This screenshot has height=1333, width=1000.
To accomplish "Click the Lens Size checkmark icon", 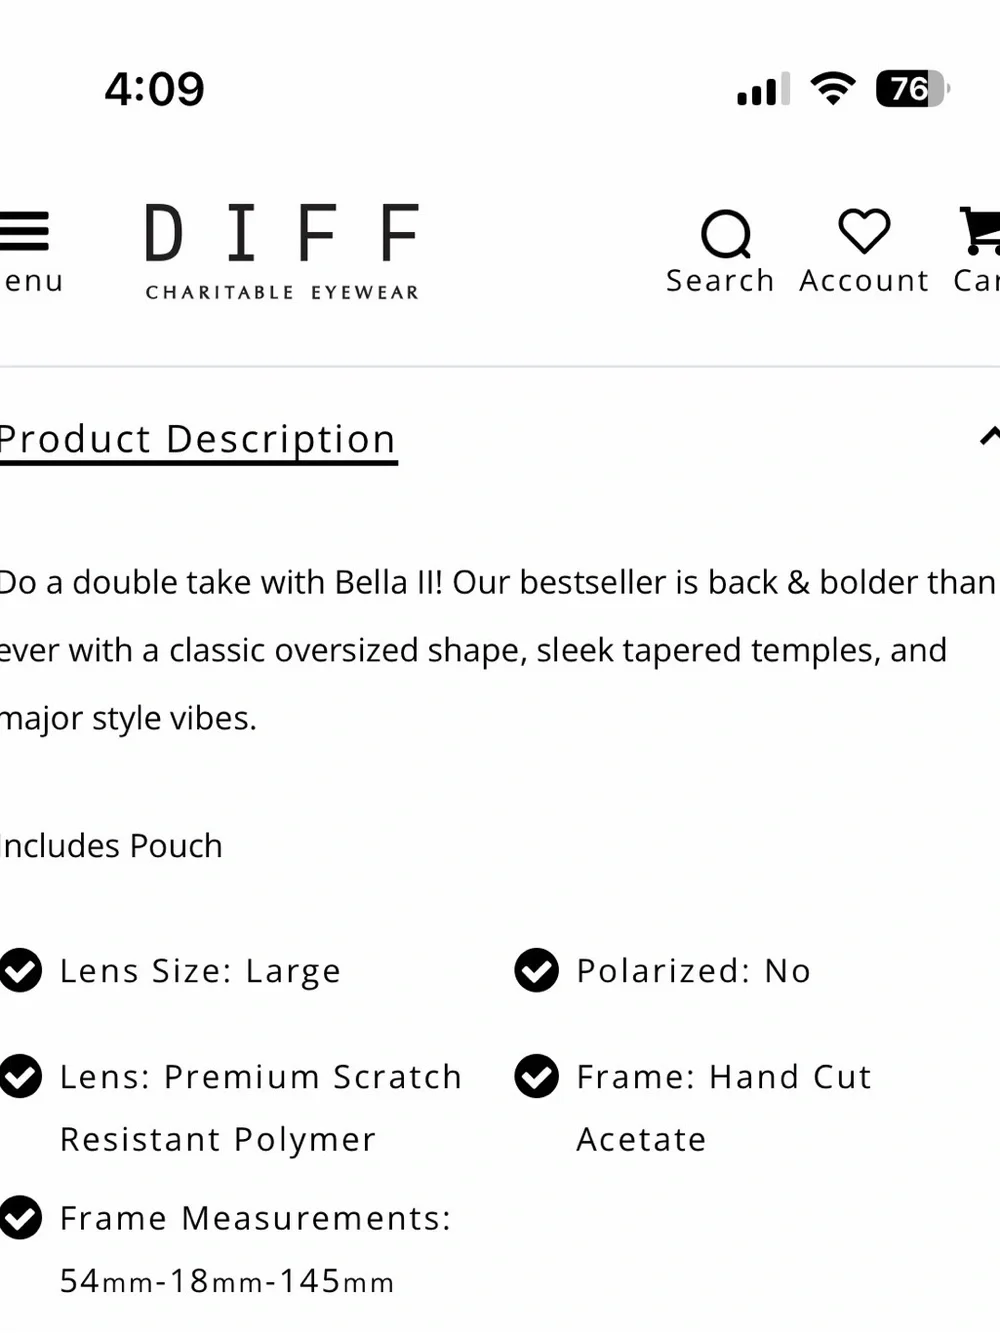I will (20, 970).
